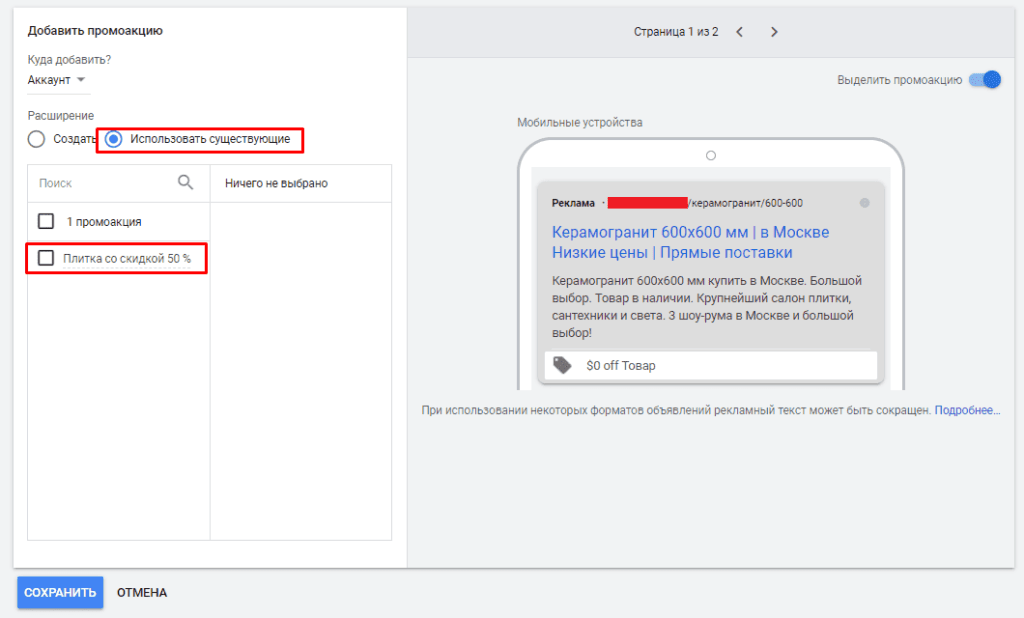This screenshot has width=1024, height=618.
Task: Click the '$0 off Товар' promotion row
Action: click(x=711, y=365)
